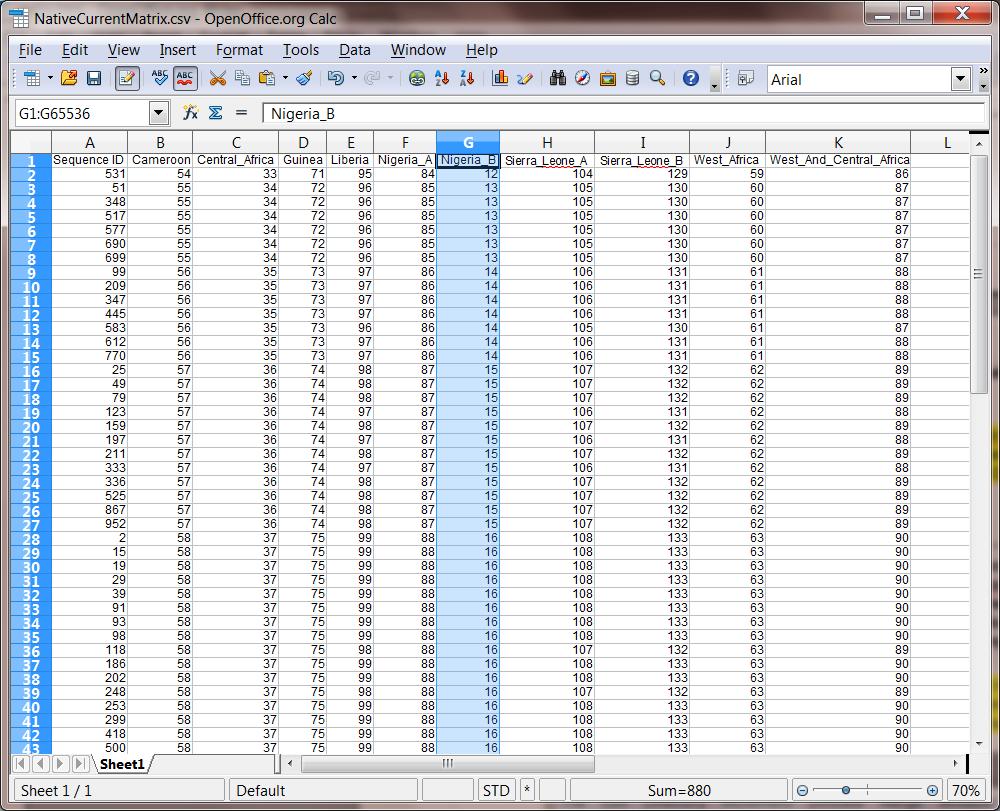Open Data Sources

coord(633,78)
